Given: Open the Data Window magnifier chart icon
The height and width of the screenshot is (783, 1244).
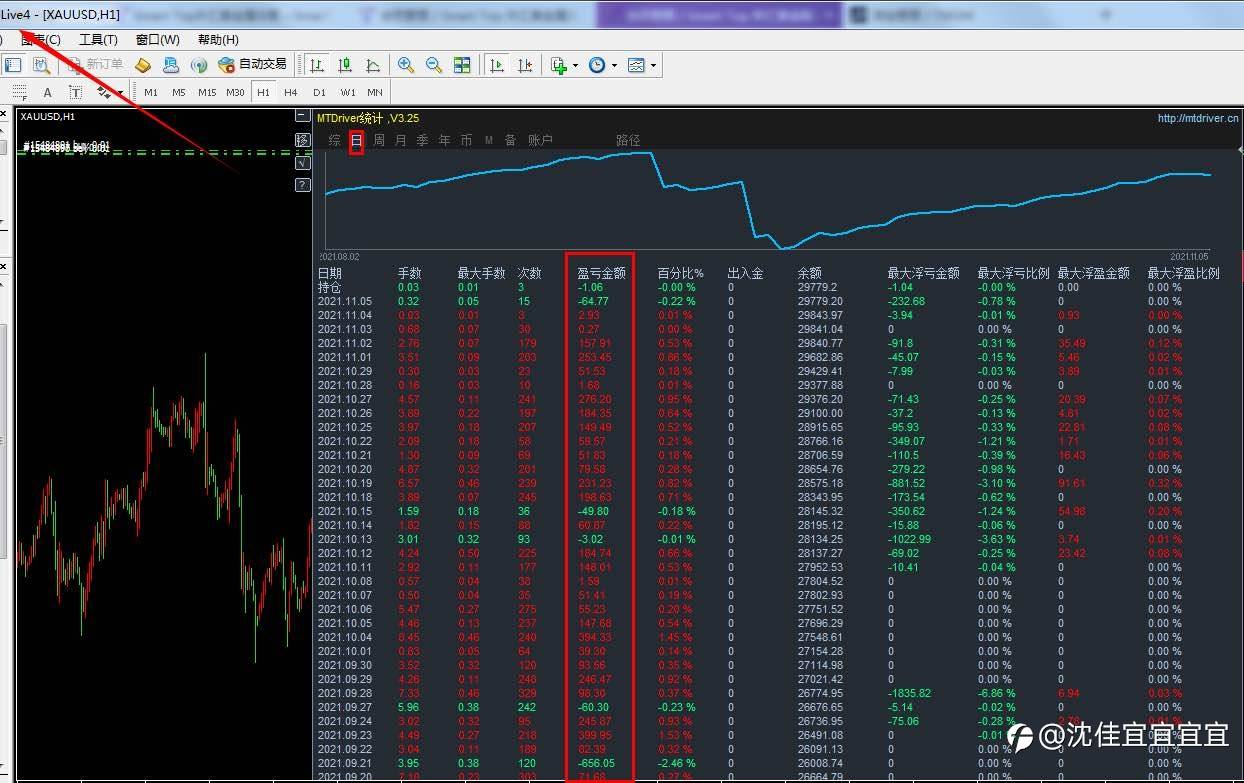Looking at the screenshot, I should point(41,65).
